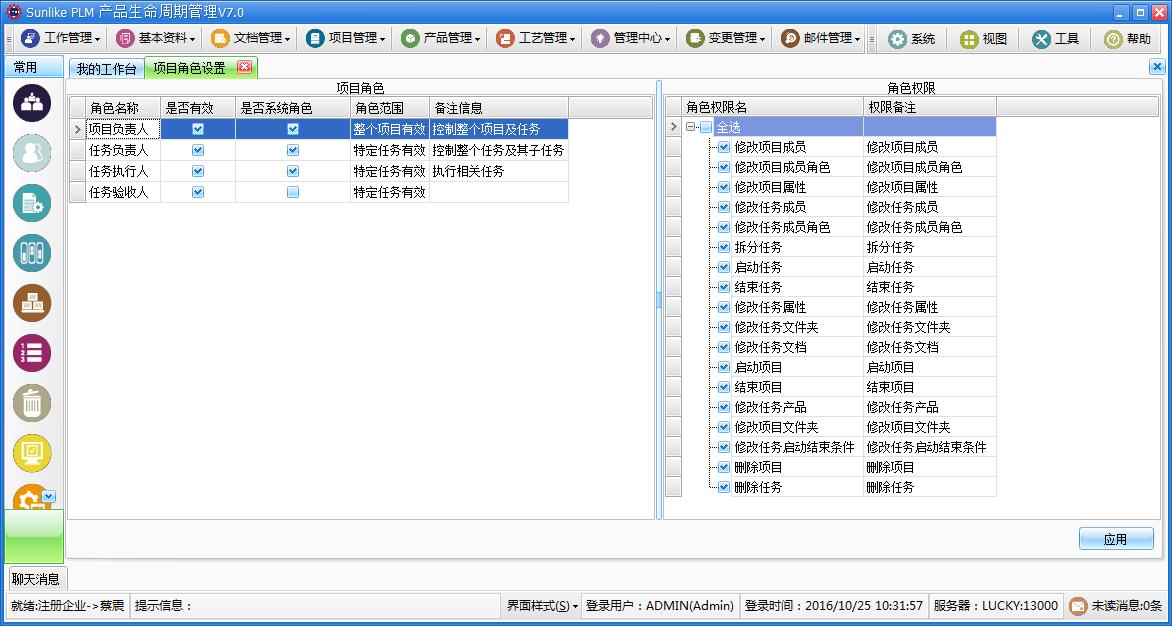Click the purple organization chart sidebar icon

32,103
